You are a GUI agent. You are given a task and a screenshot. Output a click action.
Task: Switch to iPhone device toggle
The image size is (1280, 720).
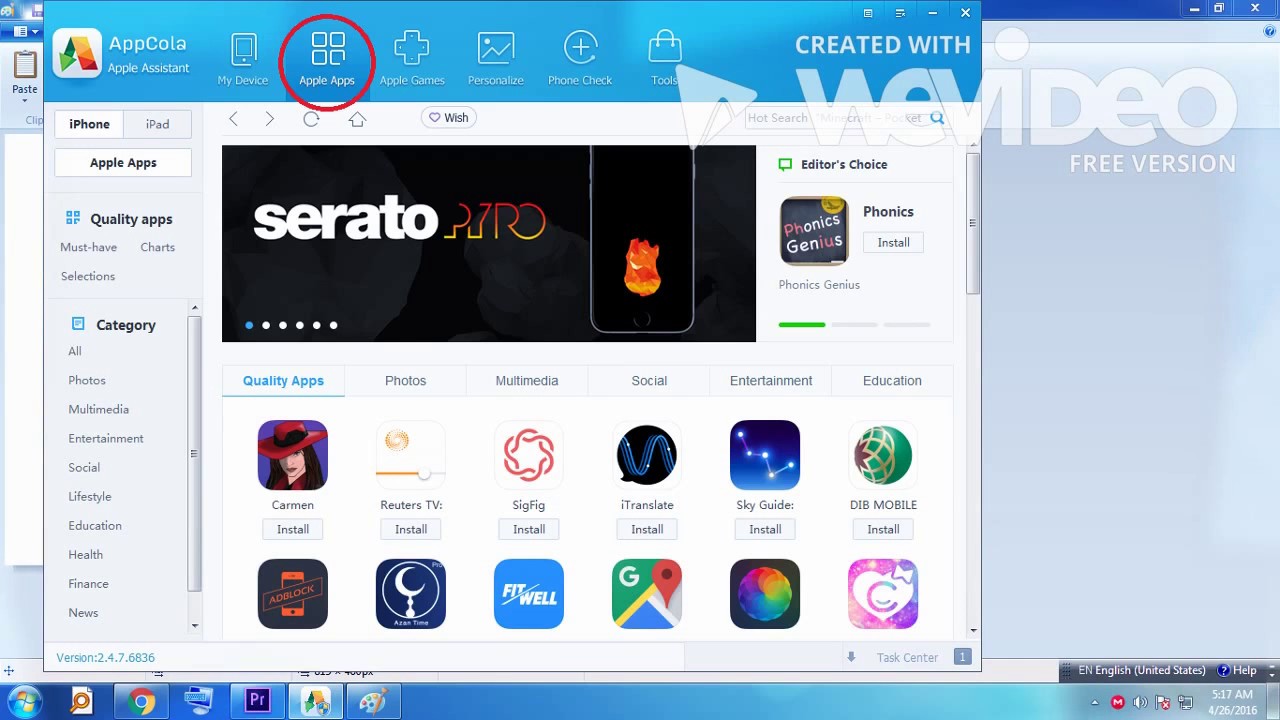[x=89, y=124]
